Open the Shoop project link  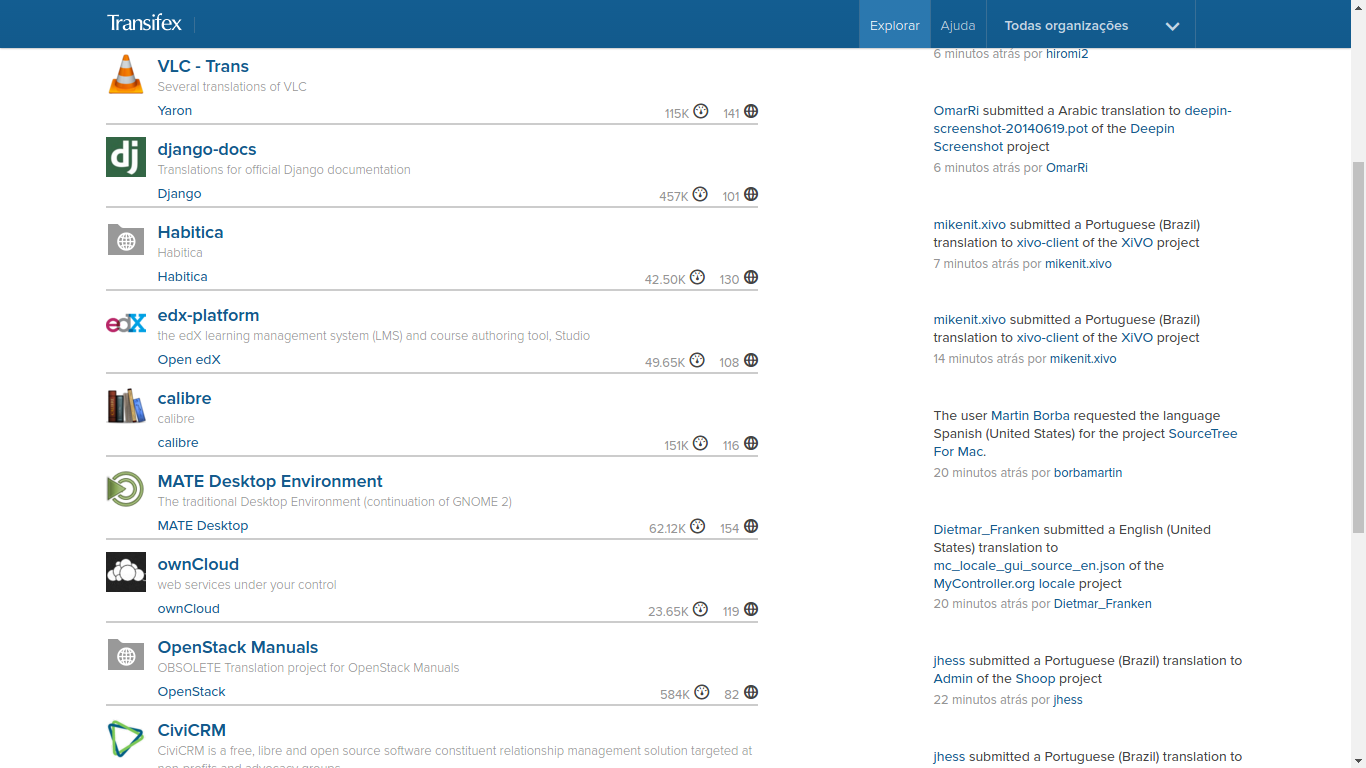pos(1036,679)
